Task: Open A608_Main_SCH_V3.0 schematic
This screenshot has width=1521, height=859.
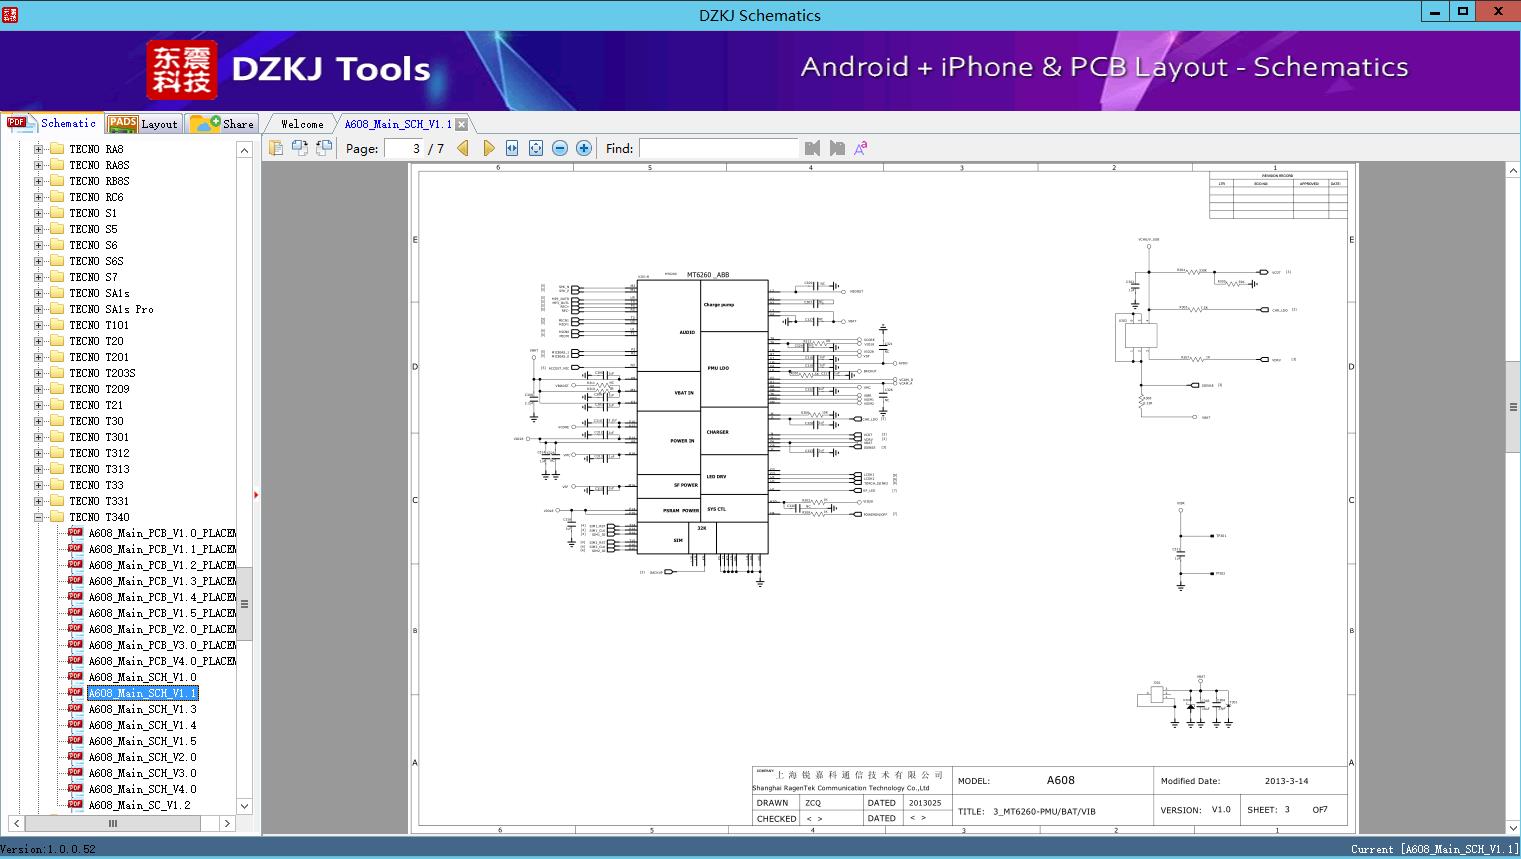Action: (142, 773)
